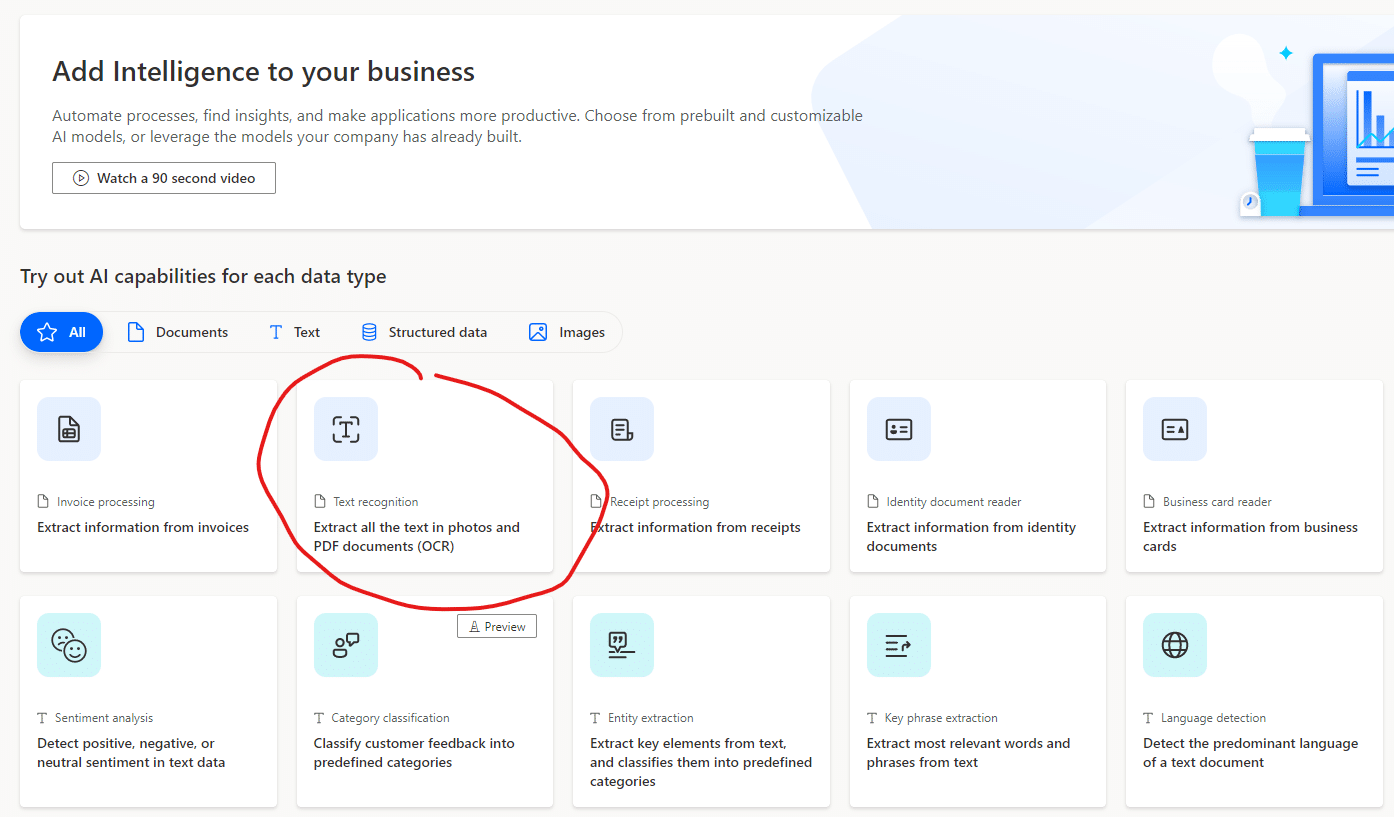Click the Category classification icon
This screenshot has width=1394, height=817.
click(346, 645)
